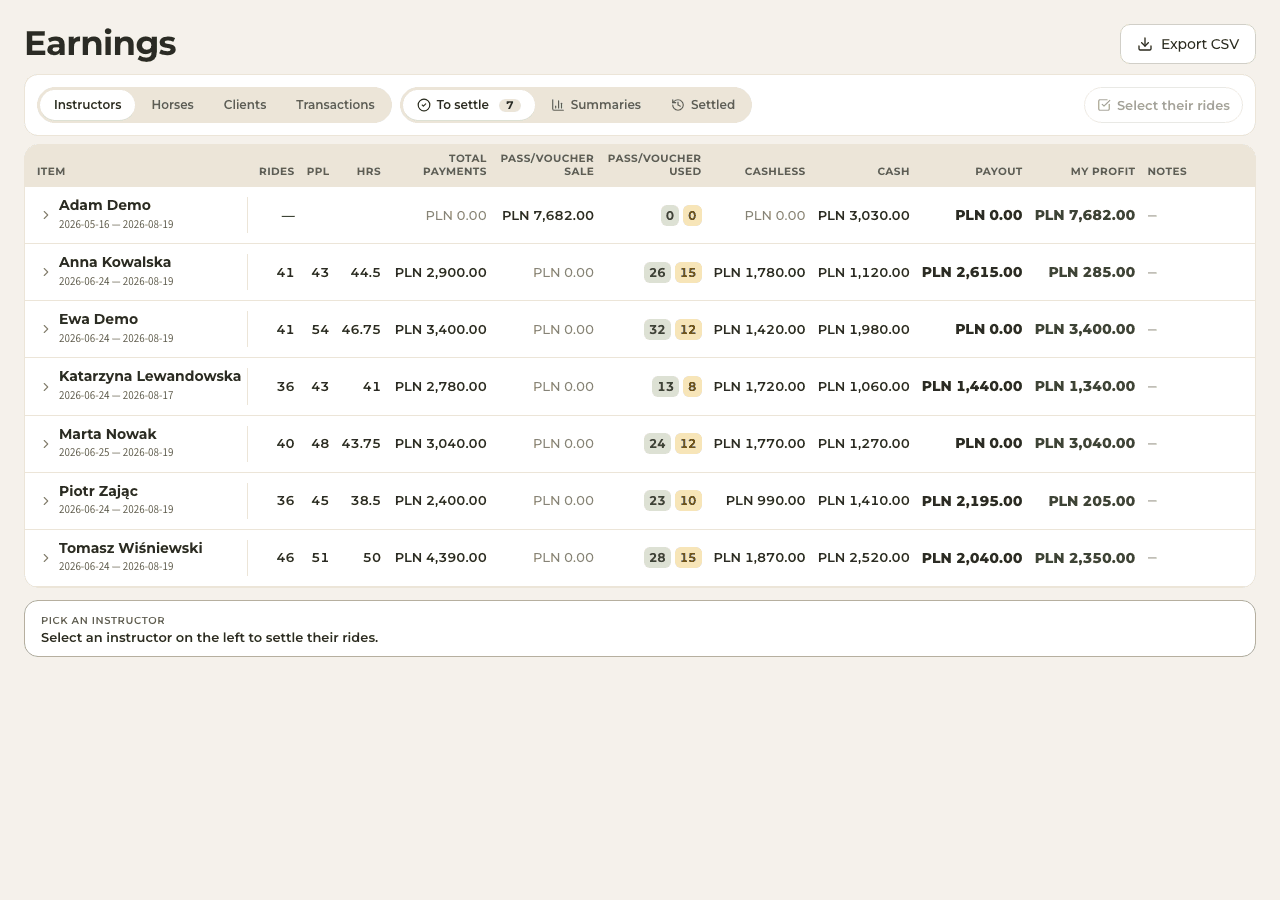
Task: Click the checkmark icon in To settle tab
Action: tap(424, 105)
